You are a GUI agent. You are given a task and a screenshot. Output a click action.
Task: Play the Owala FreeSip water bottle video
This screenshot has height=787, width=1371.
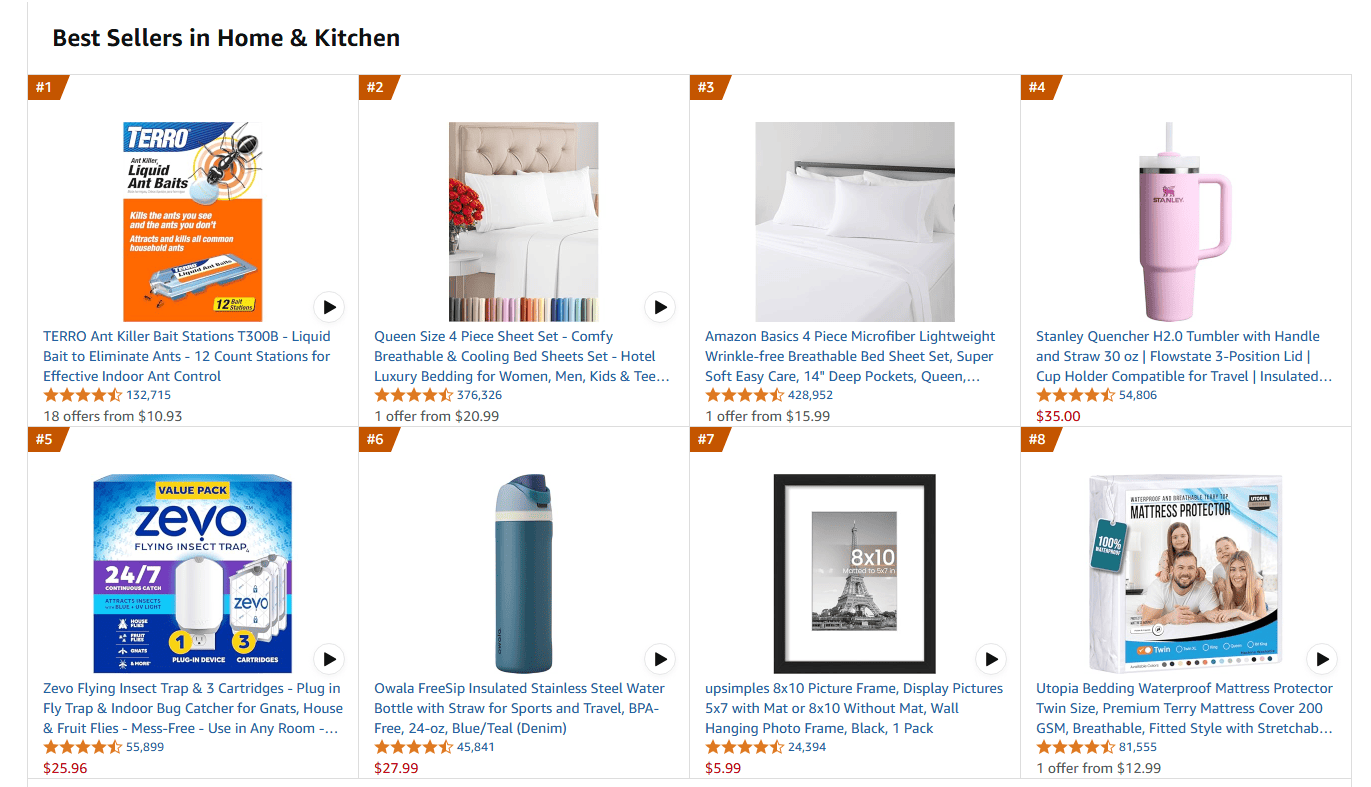point(660,659)
